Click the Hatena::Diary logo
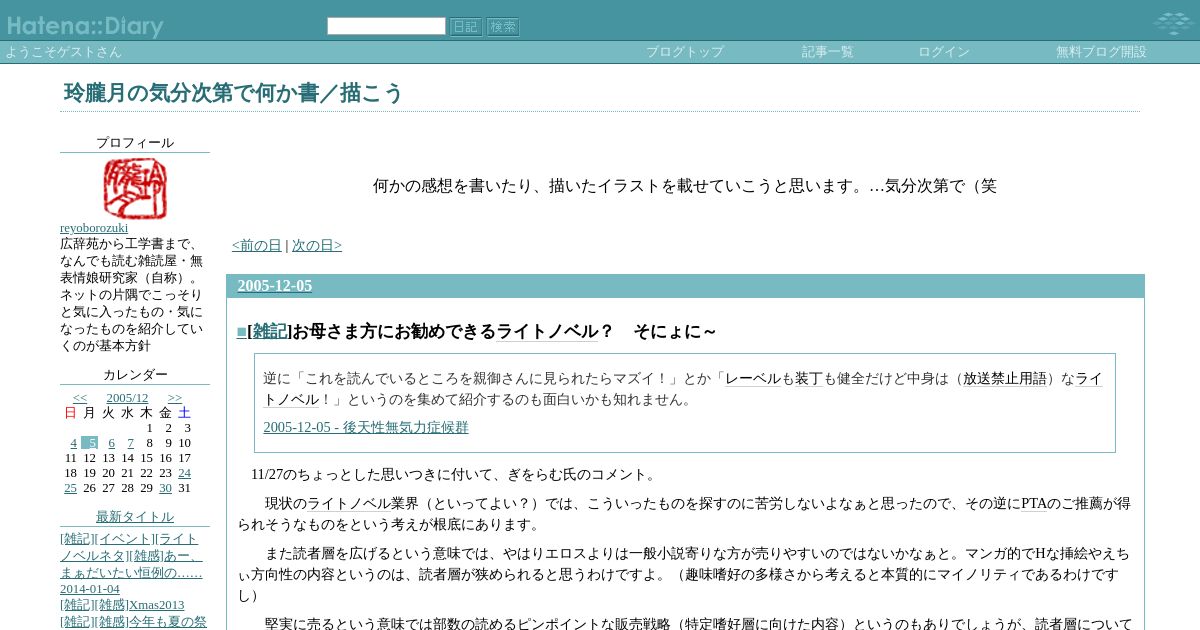 (x=84, y=26)
